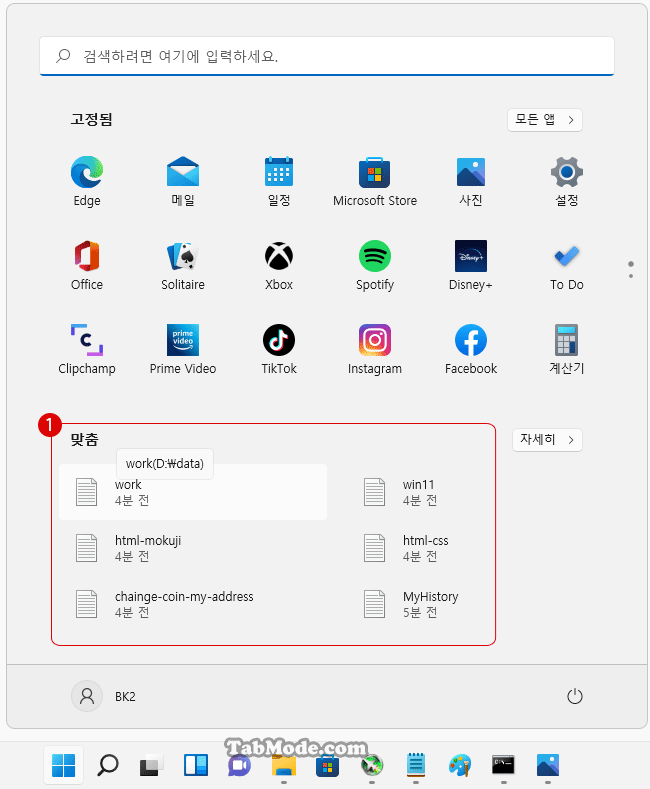This screenshot has height=789, width=650.
Task: Open File Explorer on the taskbar
Action: pos(284,766)
